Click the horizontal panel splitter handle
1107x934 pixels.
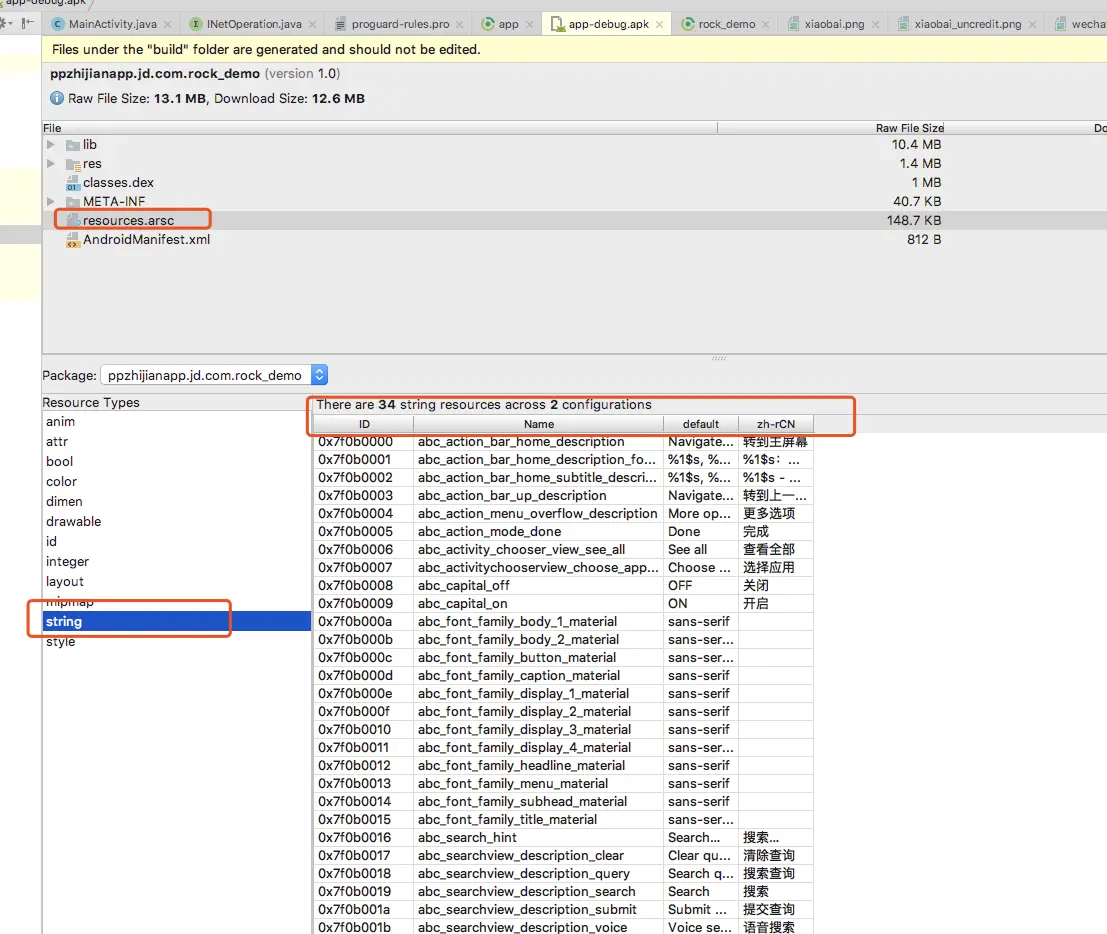719,359
